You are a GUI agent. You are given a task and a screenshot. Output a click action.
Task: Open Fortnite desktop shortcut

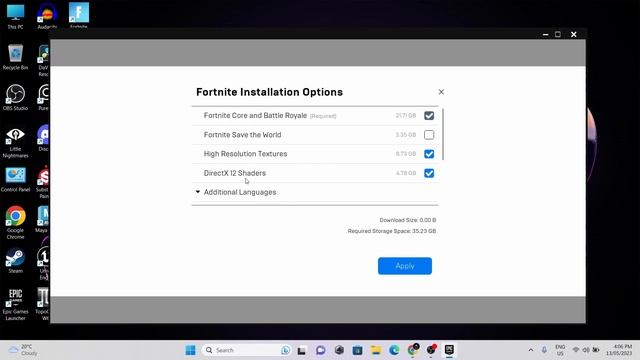point(79,15)
